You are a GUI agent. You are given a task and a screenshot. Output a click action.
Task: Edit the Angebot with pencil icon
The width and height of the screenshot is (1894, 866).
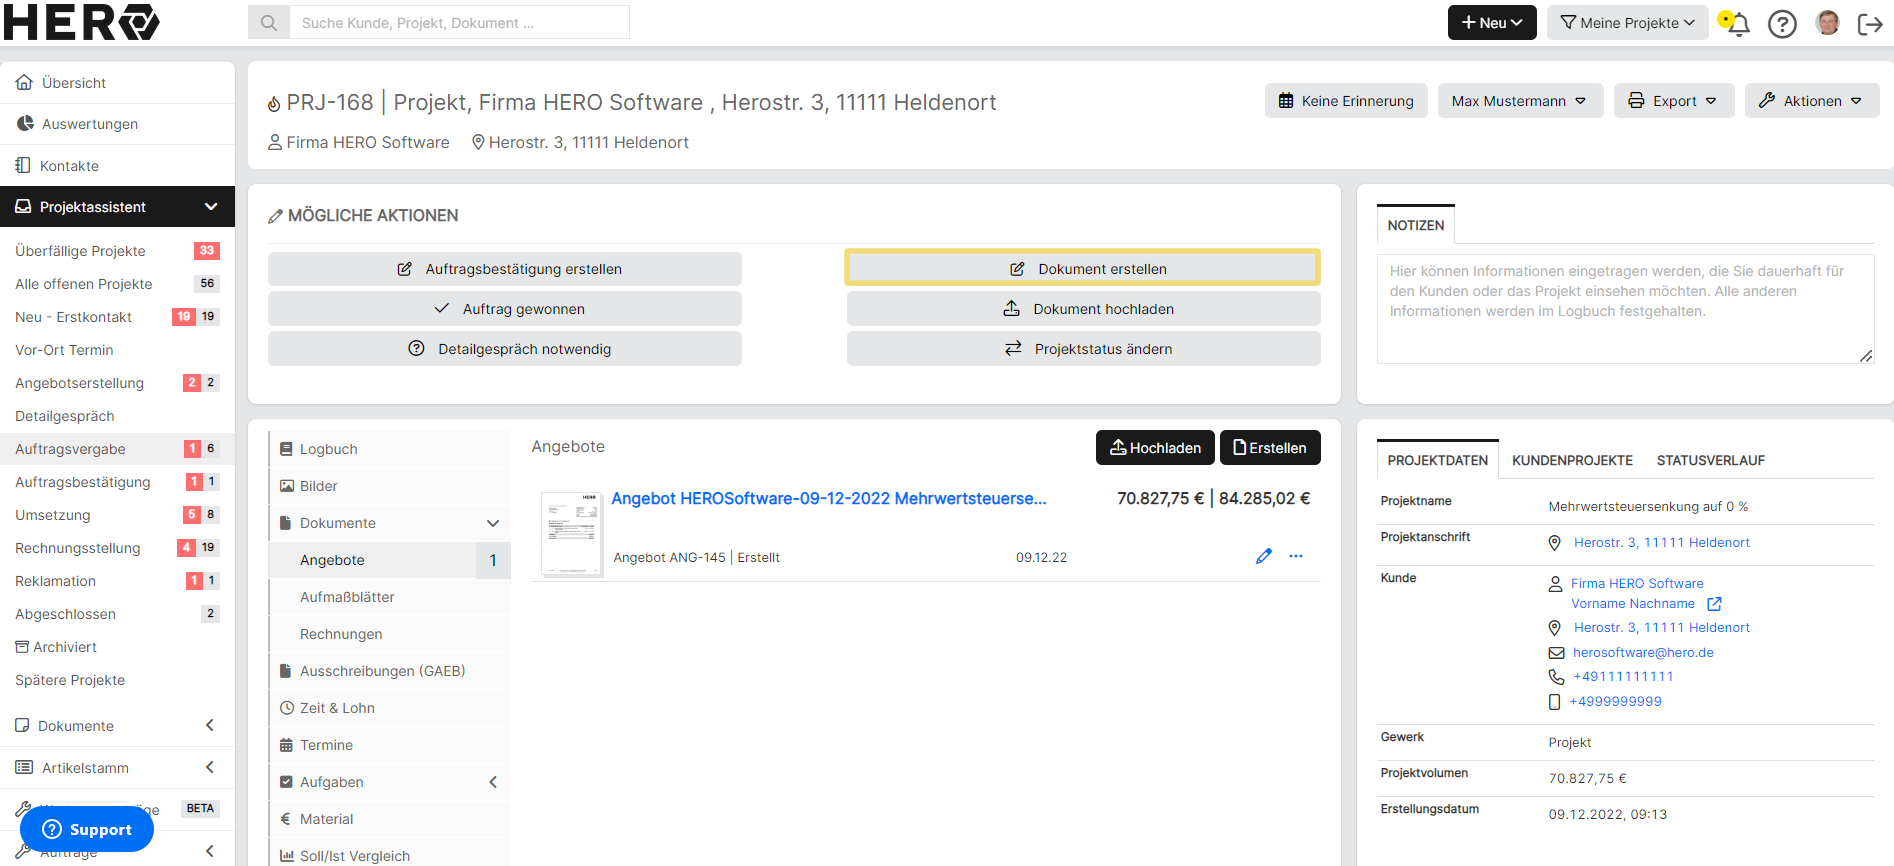point(1264,556)
